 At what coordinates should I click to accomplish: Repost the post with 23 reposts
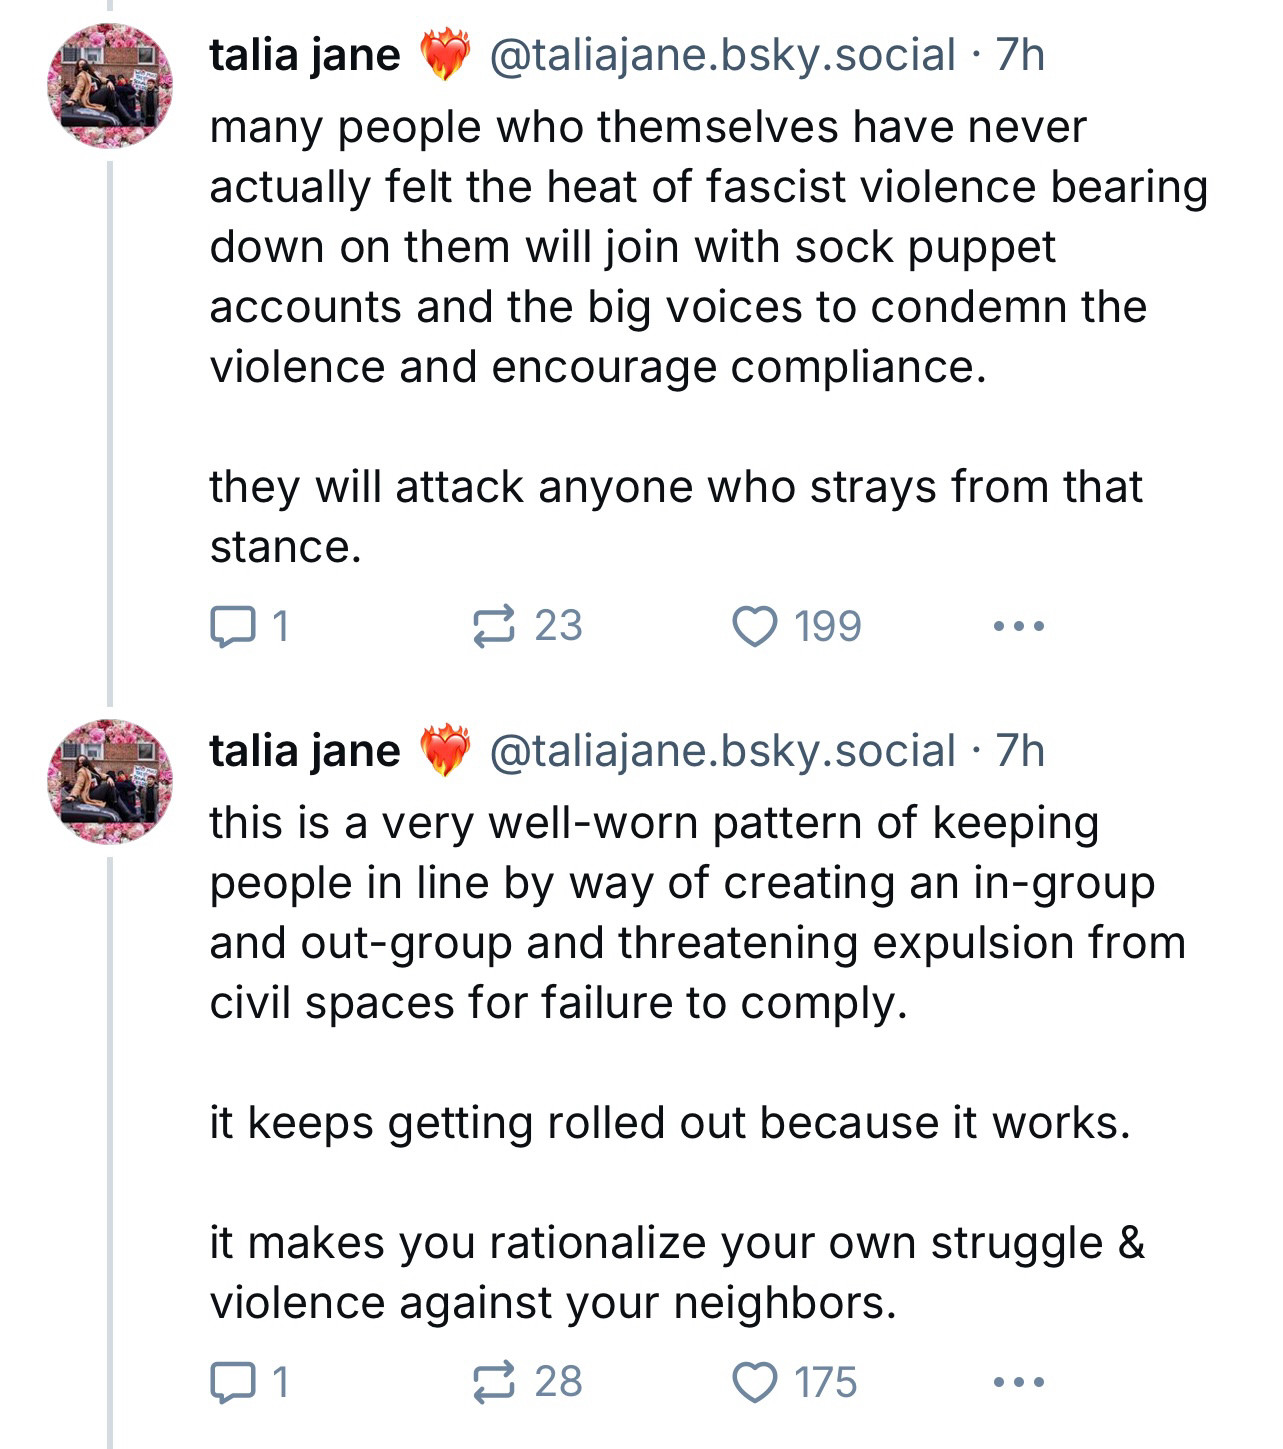pos(527,626)
